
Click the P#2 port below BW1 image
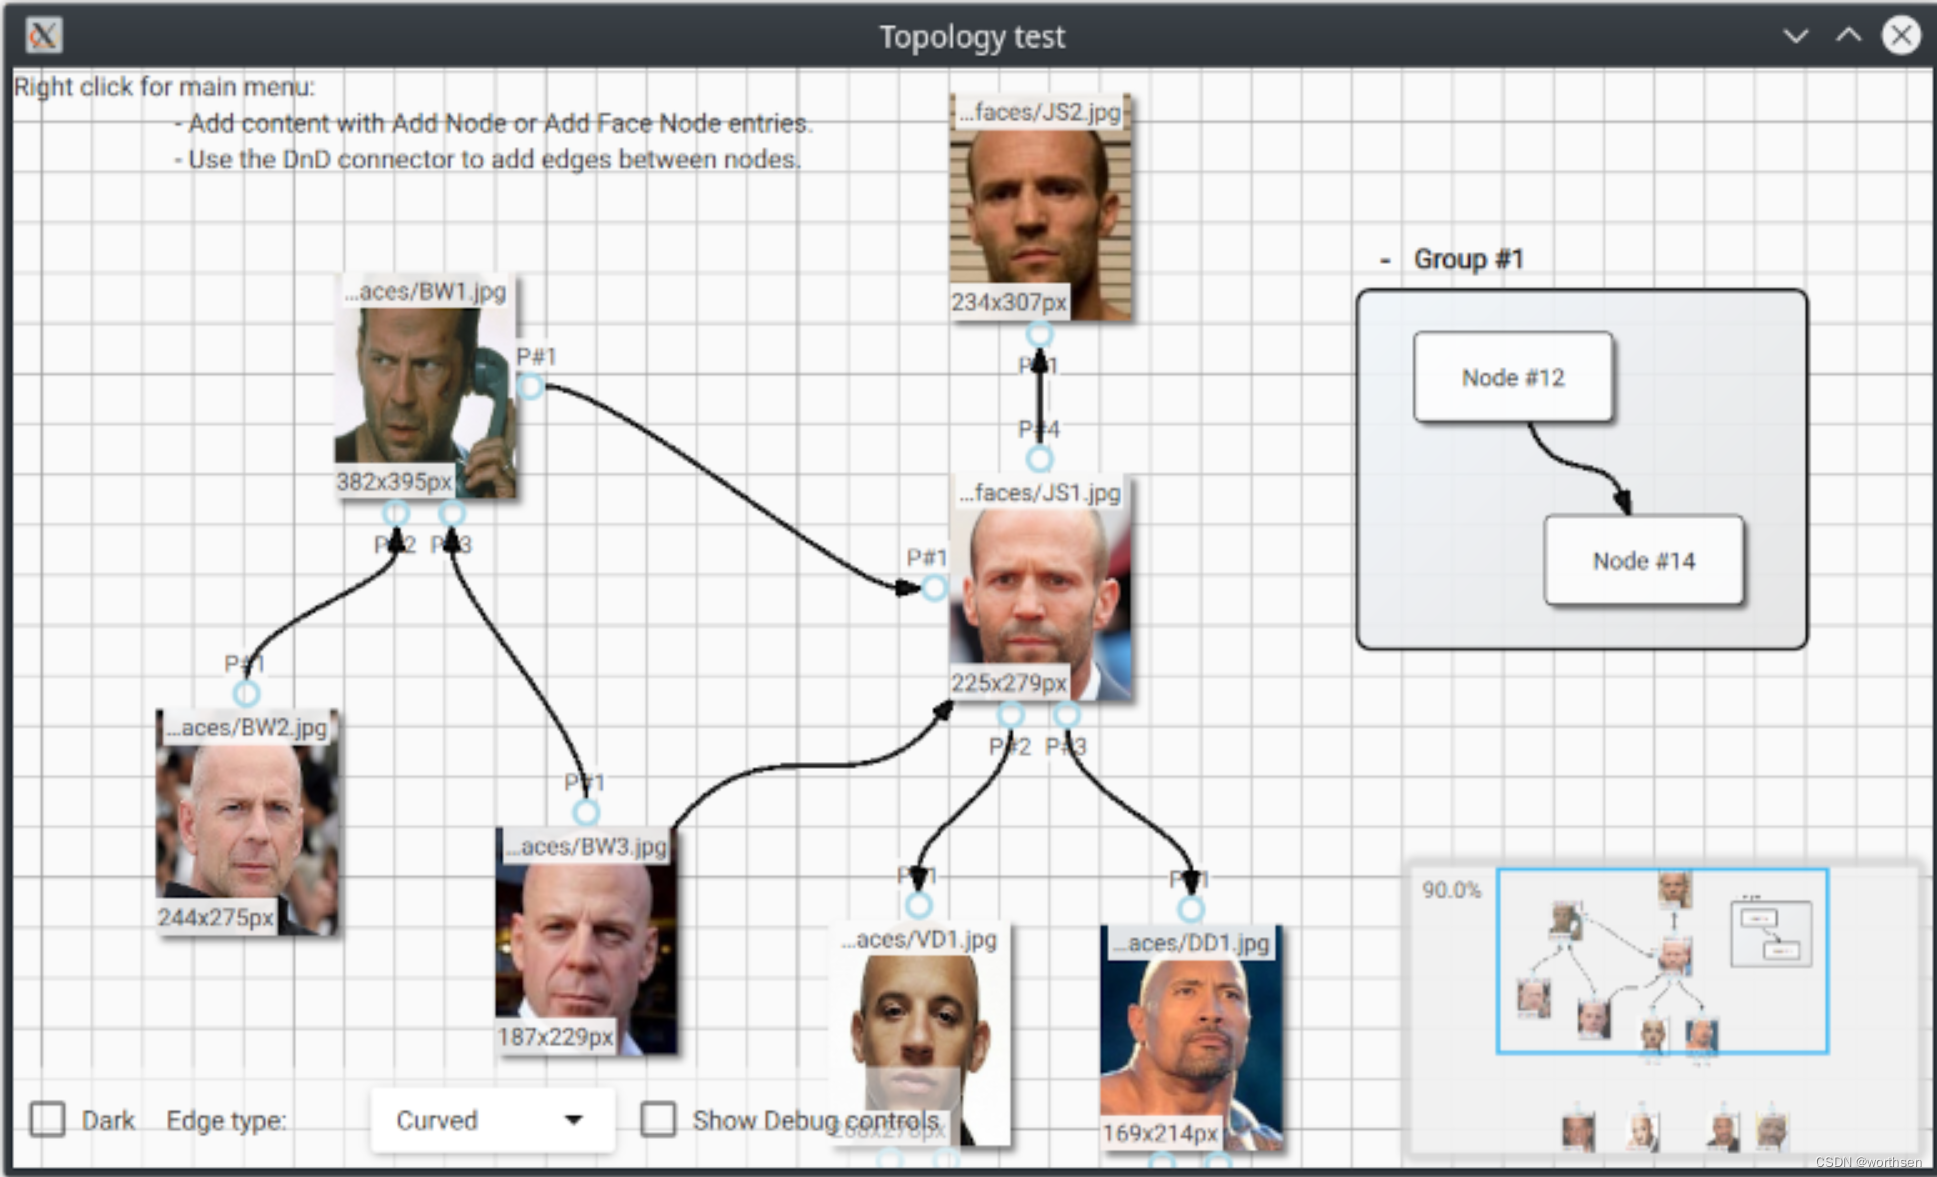pos(396,513)
